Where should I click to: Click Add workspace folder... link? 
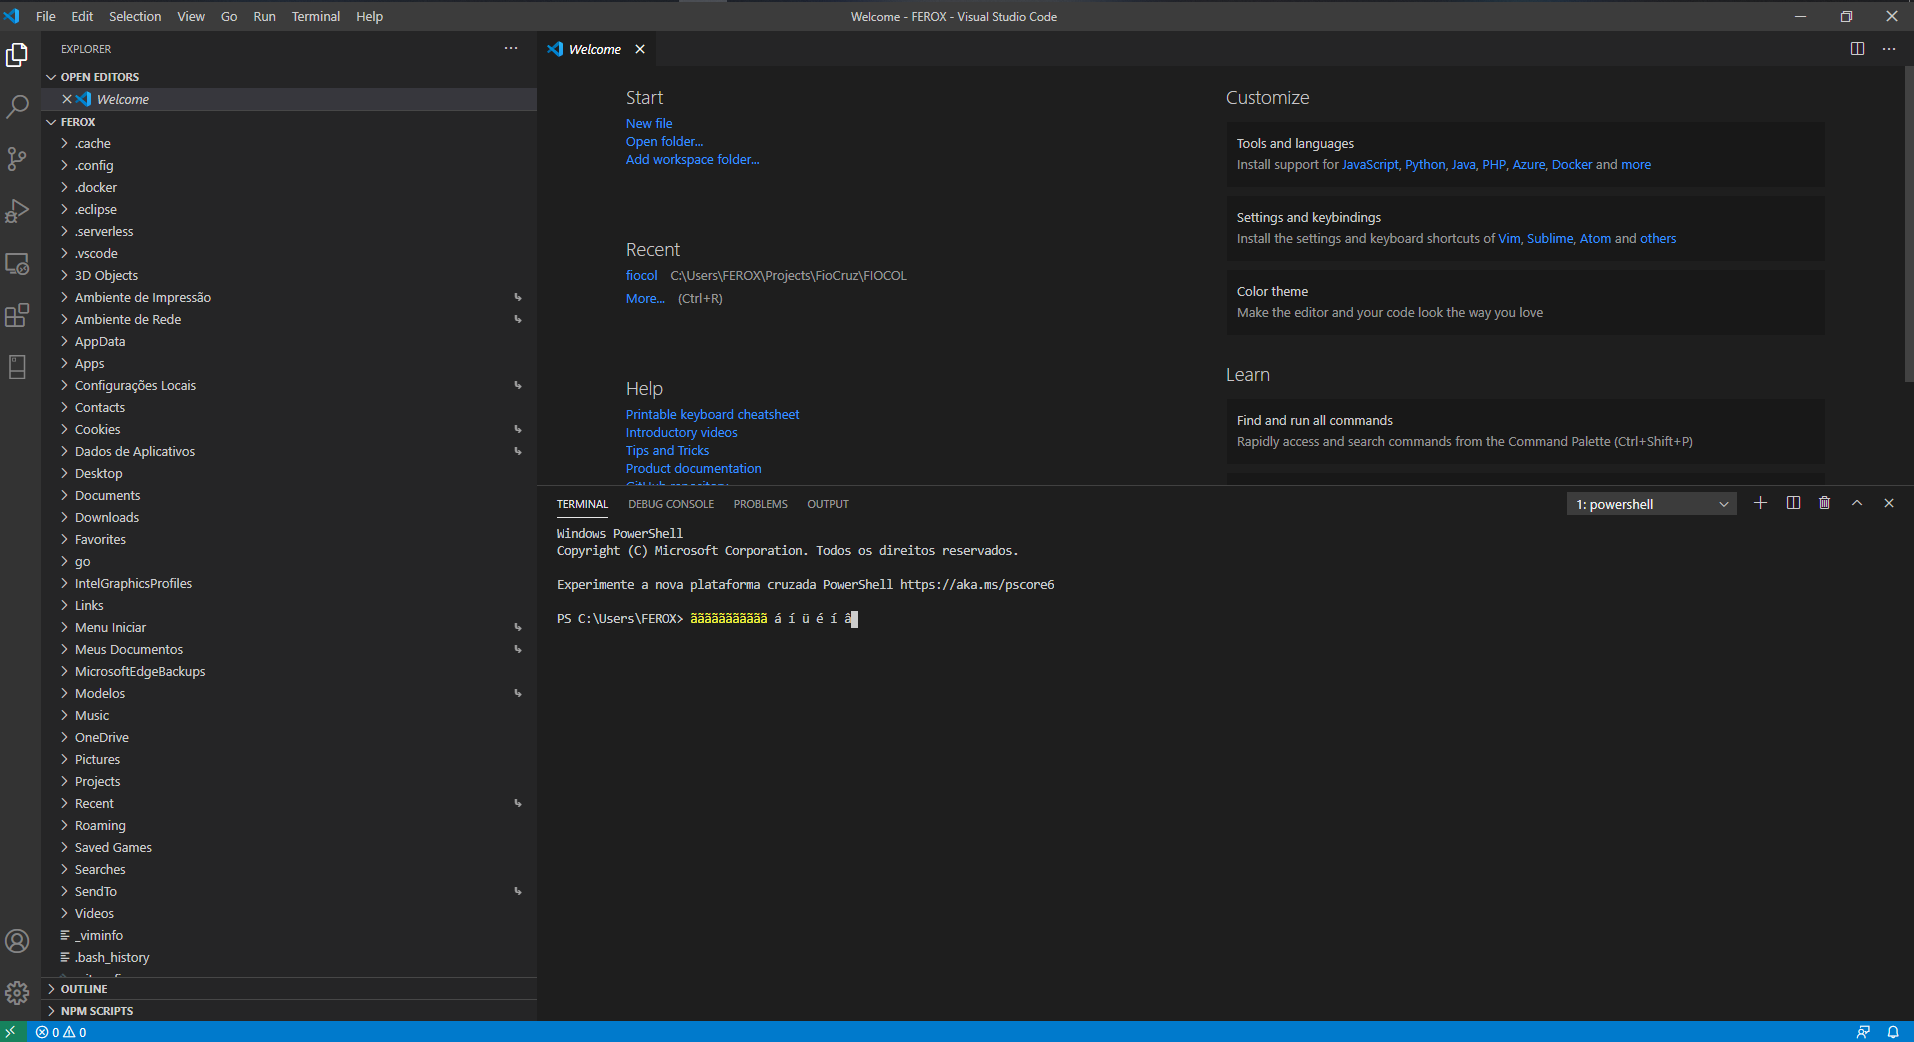point(692,159)
